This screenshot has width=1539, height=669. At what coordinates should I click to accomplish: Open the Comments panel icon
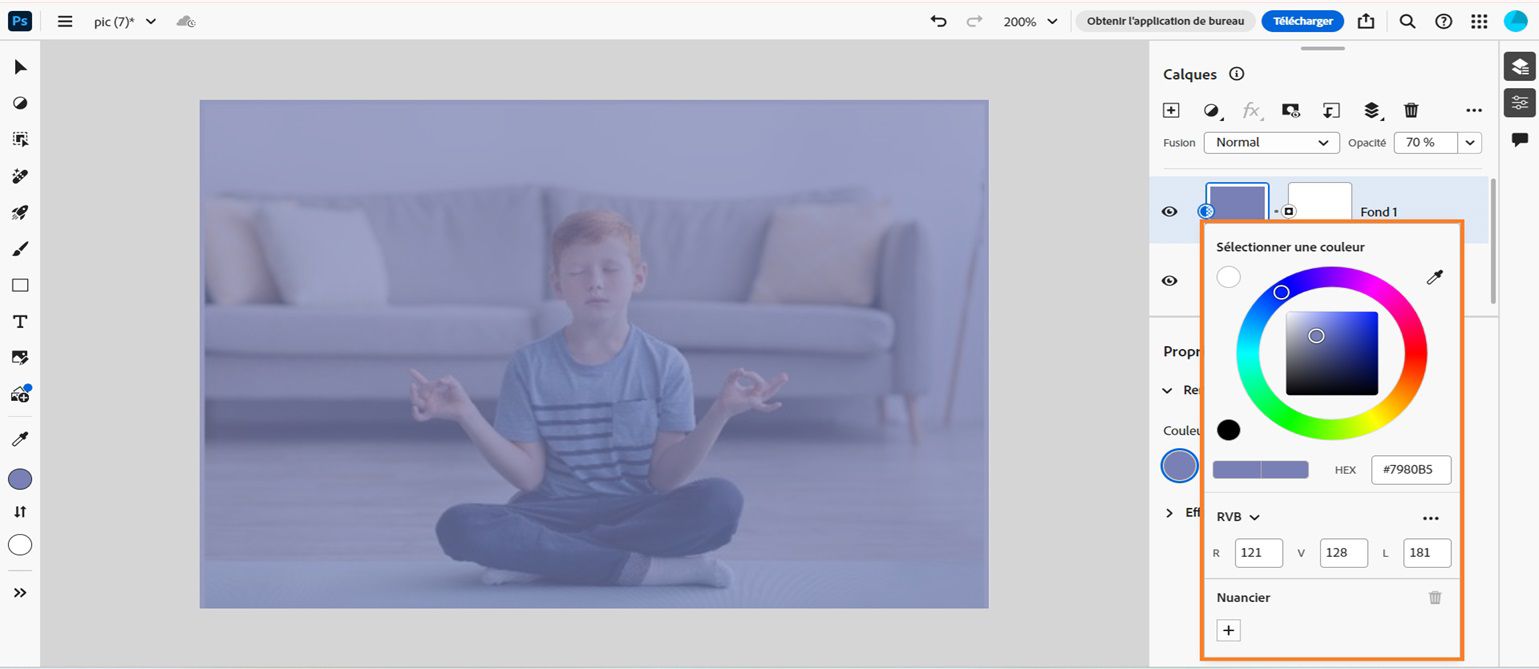click(1519, 138)
